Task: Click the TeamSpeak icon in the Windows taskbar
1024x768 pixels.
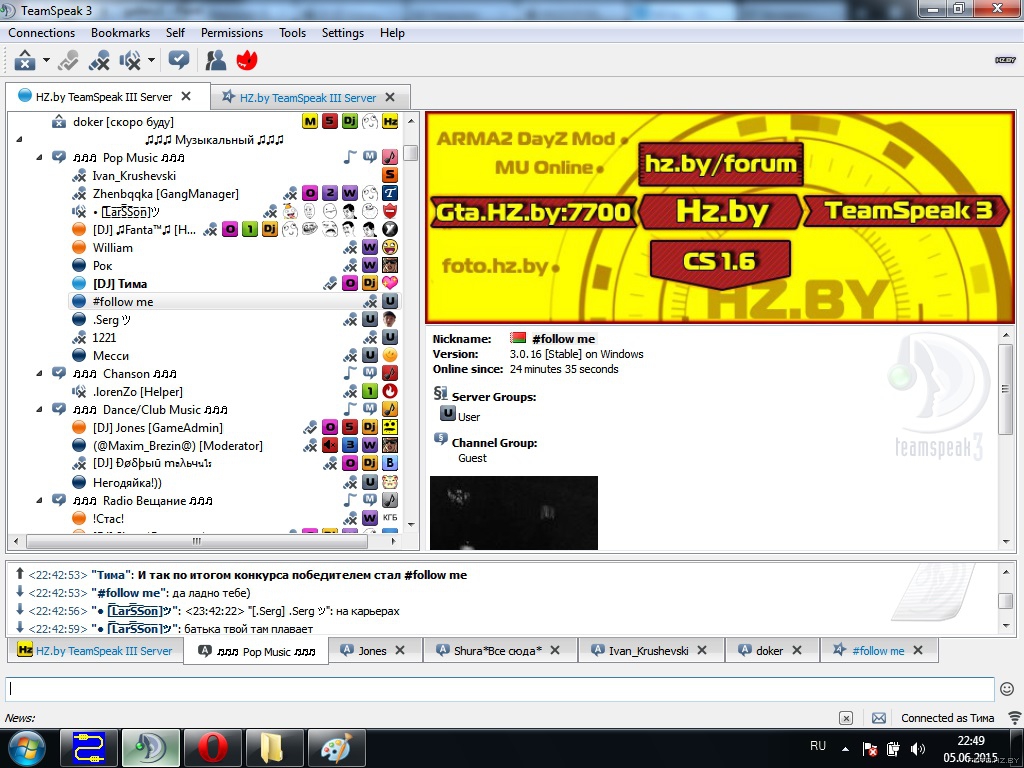Action: pos(152,748)
